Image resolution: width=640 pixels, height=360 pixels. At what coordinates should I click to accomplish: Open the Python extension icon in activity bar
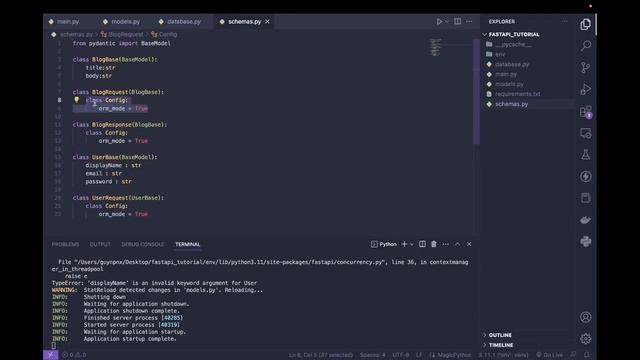coord(585,242)
